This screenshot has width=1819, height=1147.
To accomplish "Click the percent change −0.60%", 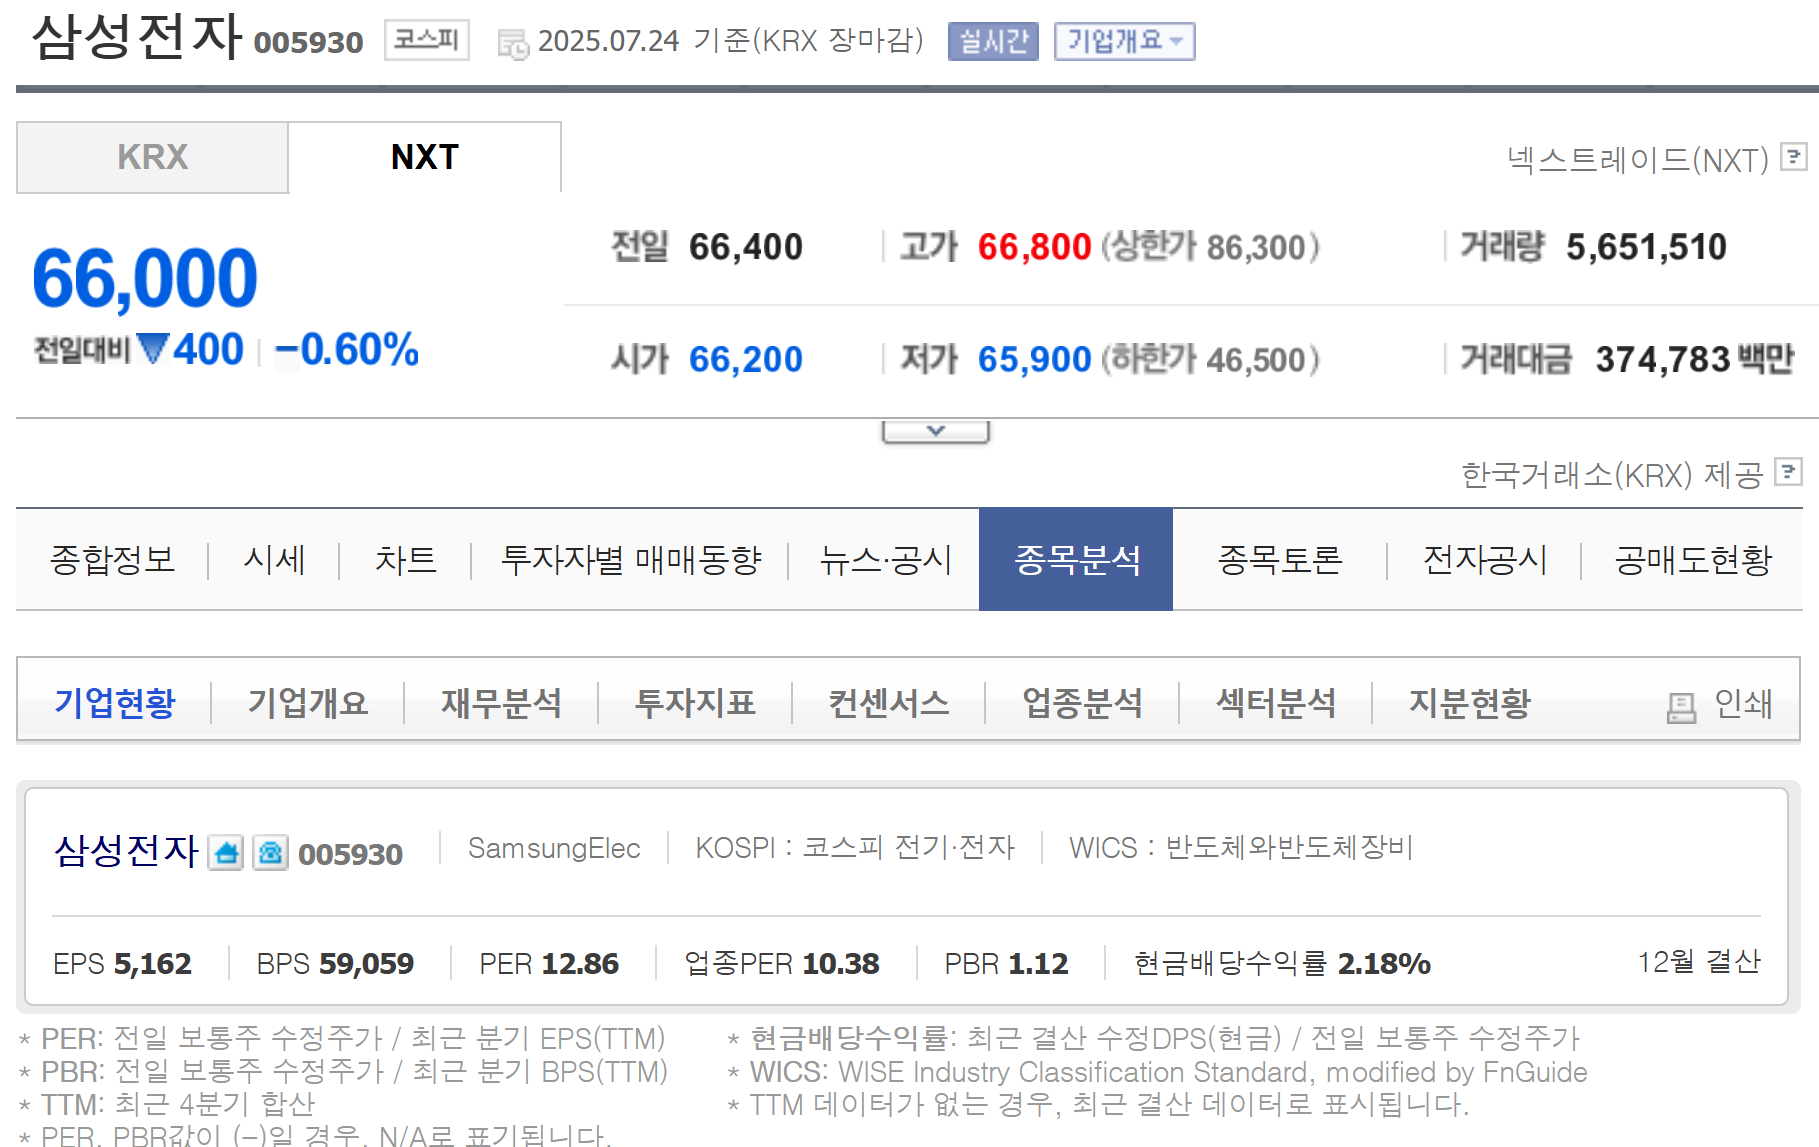I will tap(346, 349).
